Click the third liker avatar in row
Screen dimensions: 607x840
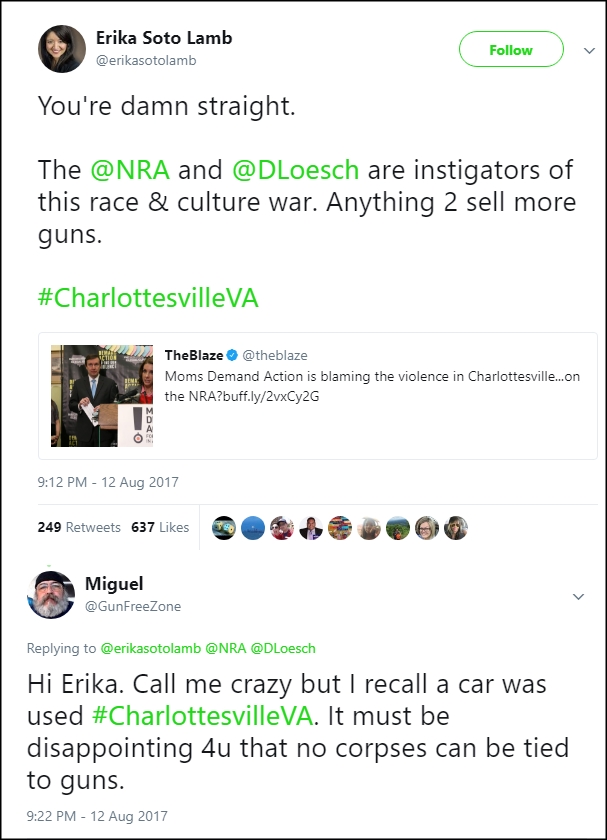[x=282, y=528]
